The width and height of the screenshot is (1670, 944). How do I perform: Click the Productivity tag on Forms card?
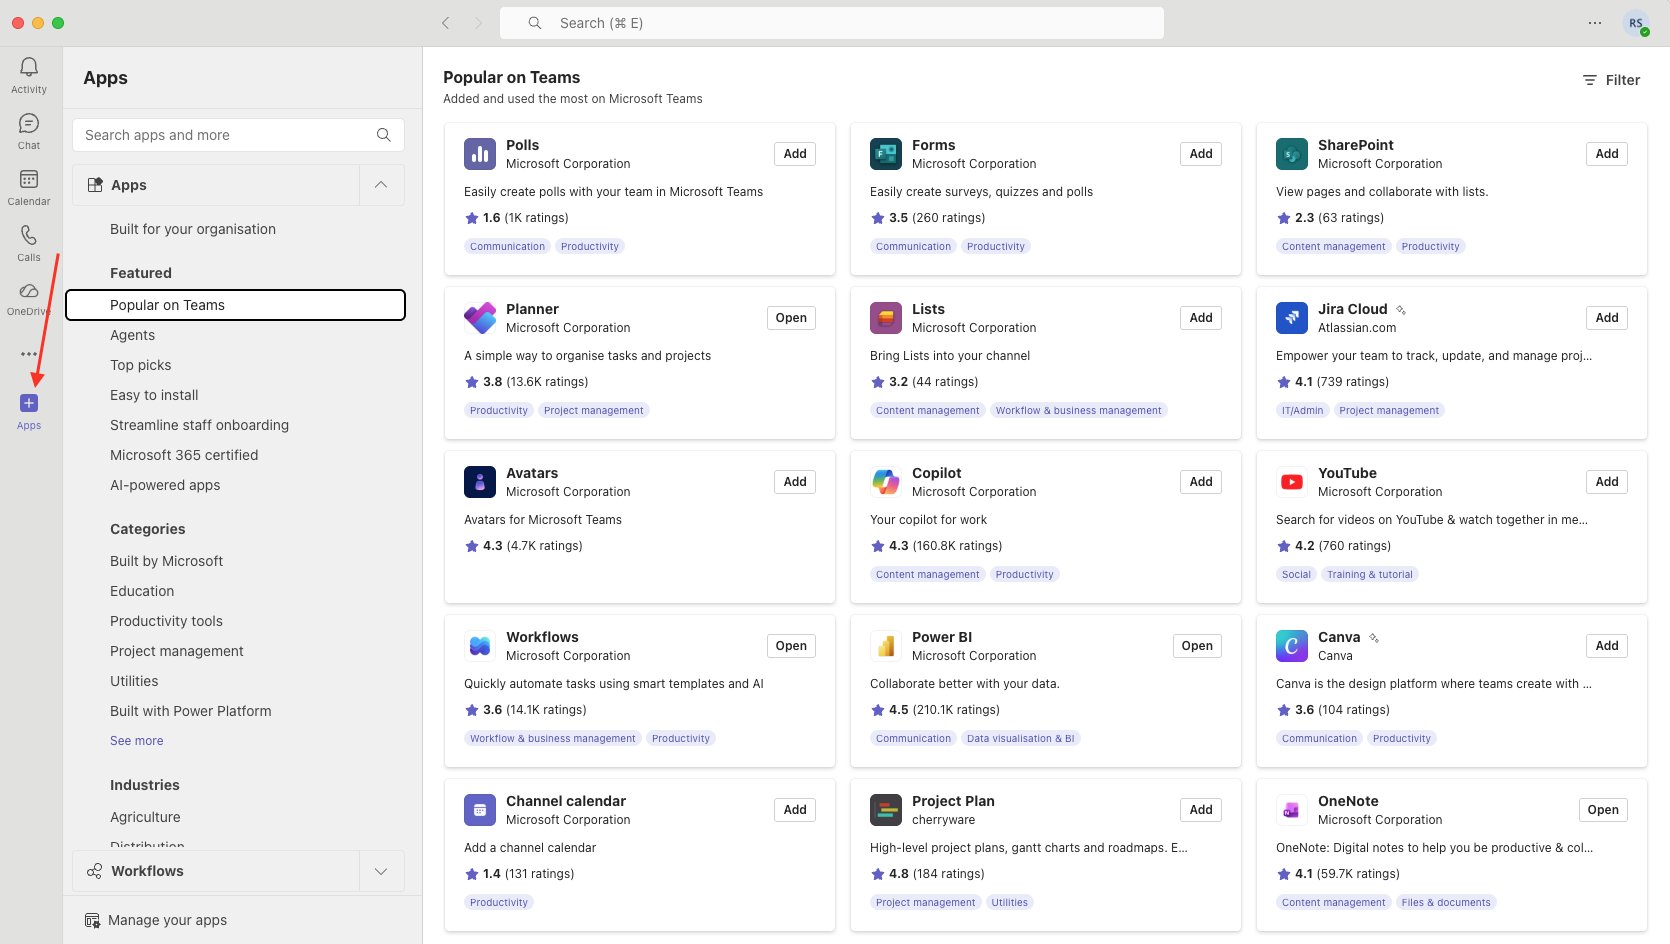(996, 246)
